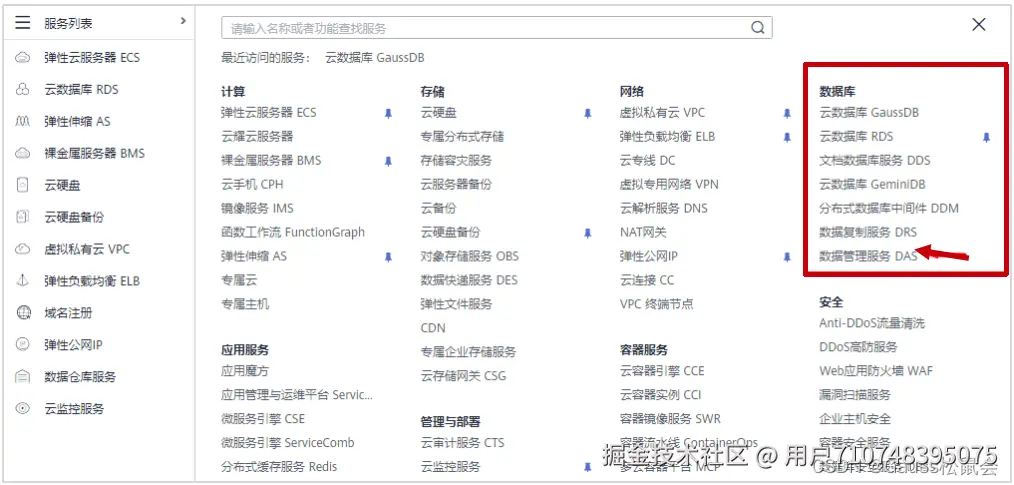
Task: Open 云手机 CPH service
Action: (252, 184)
